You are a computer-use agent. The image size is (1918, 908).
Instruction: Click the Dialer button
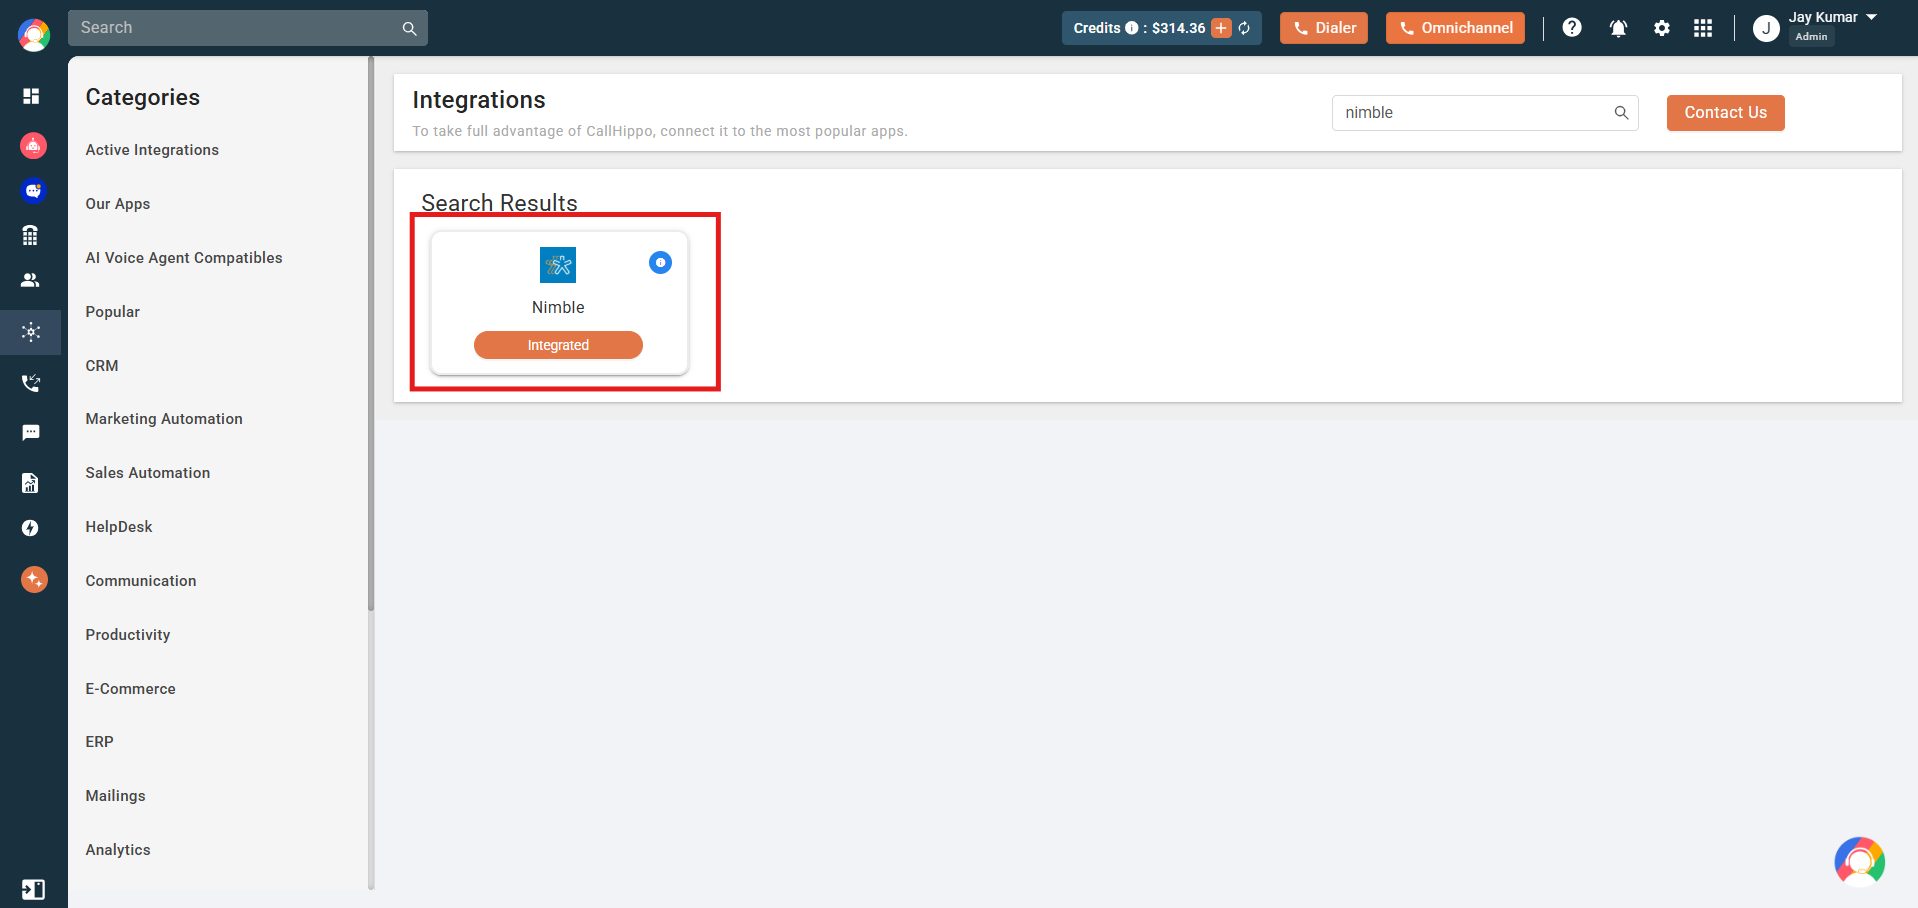[1324, 28]
